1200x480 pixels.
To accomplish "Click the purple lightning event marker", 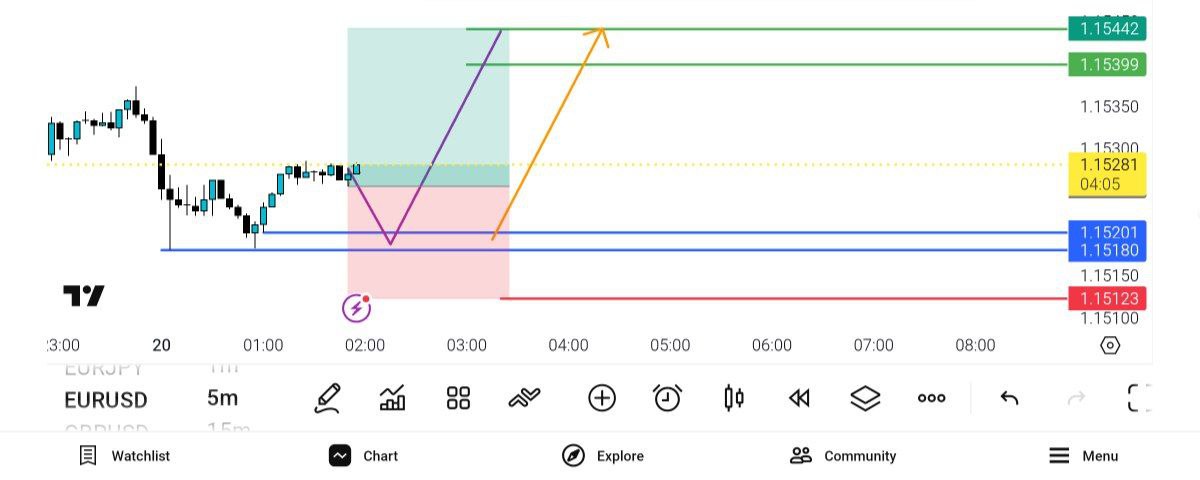I will [357, 308].
